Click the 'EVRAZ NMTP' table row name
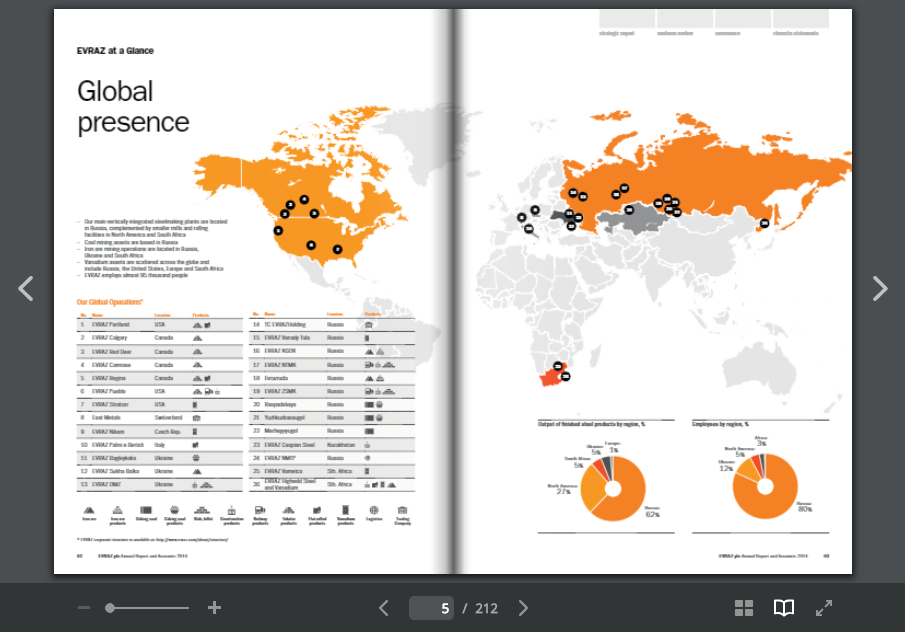This screenshot has width=905, height=632. (x=280, y=458)
